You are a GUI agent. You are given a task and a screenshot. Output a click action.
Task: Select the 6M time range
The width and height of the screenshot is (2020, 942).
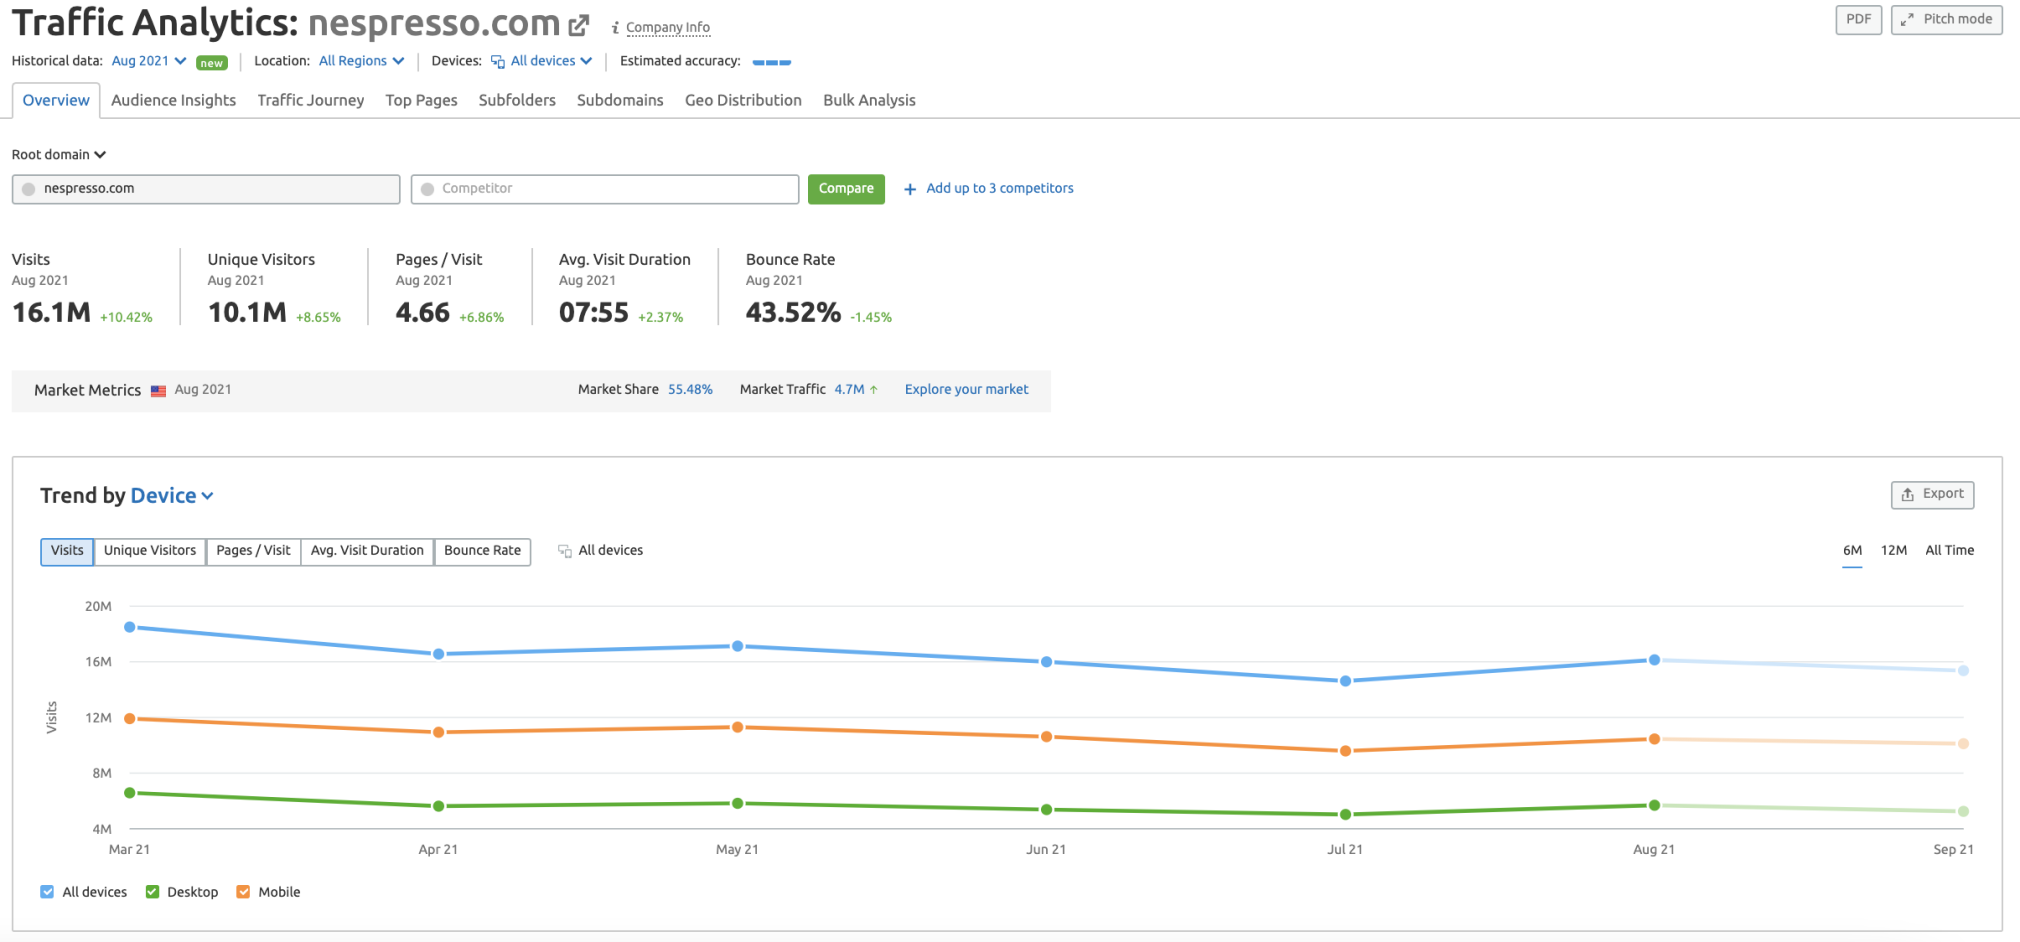[x=1852, y=551]
